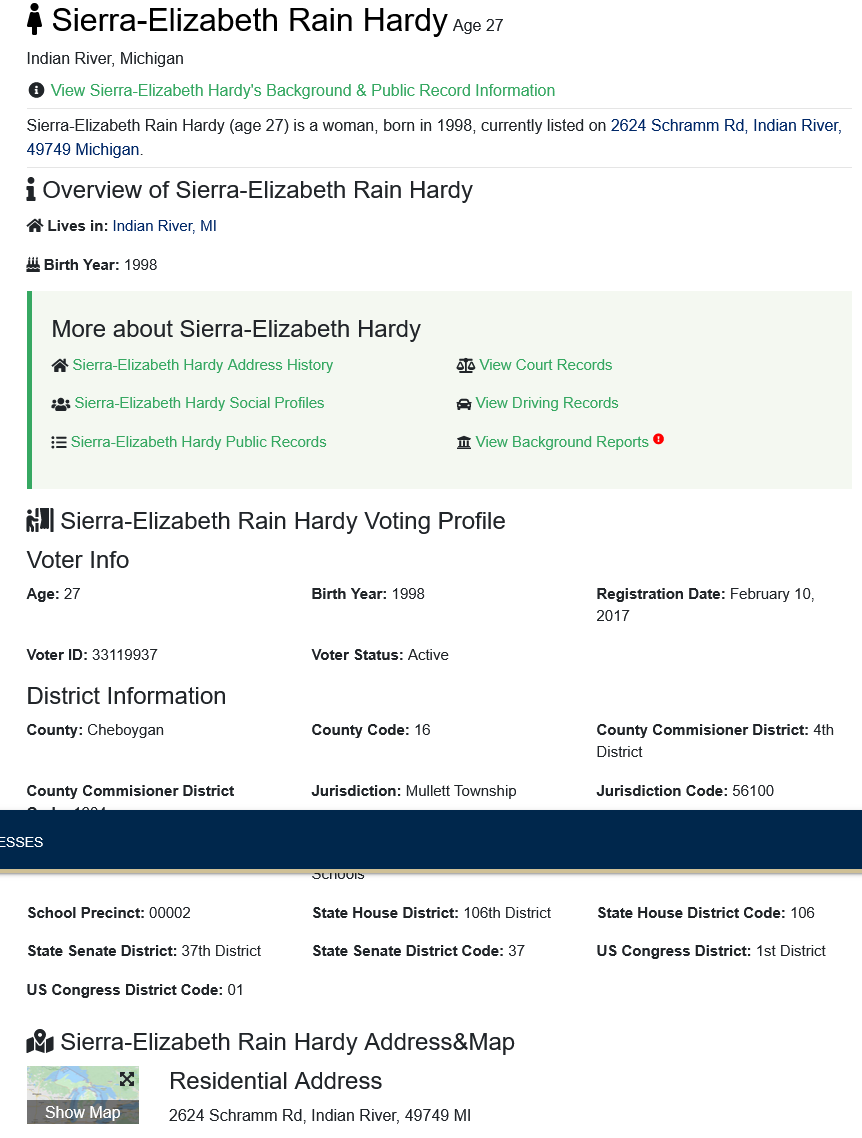
Task: Open Sierra-Elizabeth Hardy Public Records link
Action: coord(199,442)
